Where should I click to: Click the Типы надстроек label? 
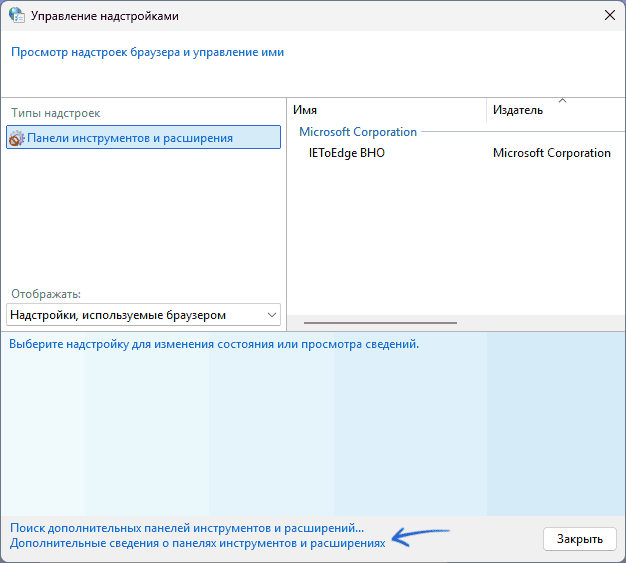[x=56, y=113]
